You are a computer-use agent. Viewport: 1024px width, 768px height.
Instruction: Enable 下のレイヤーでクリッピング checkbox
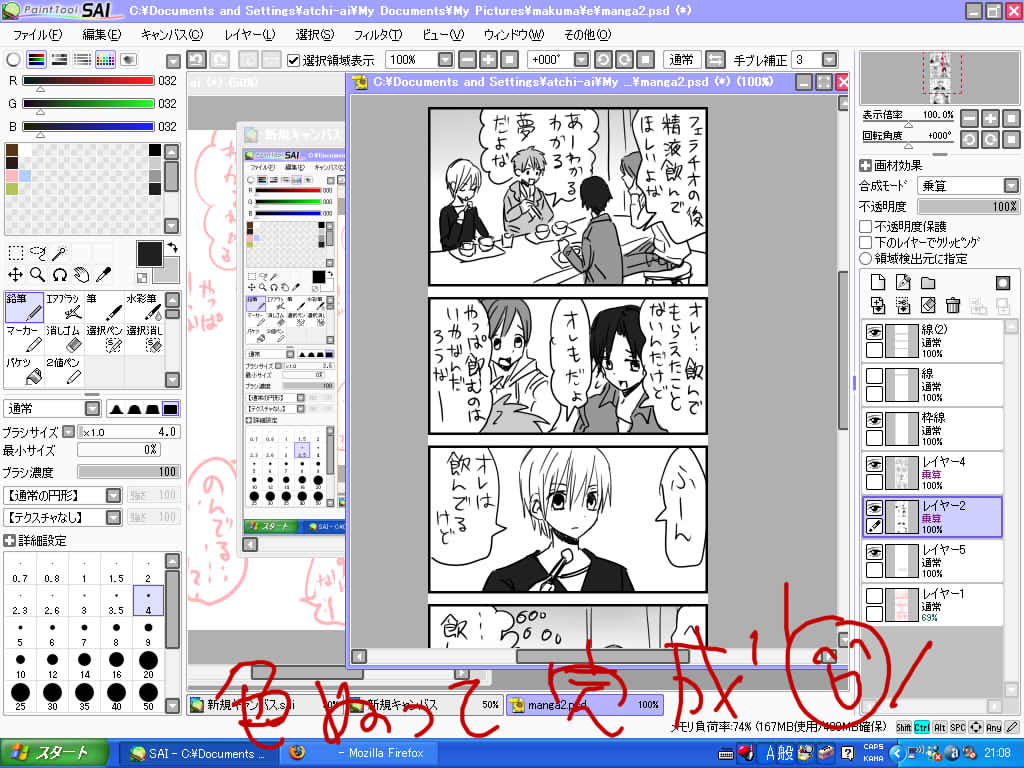click(865, 242)
